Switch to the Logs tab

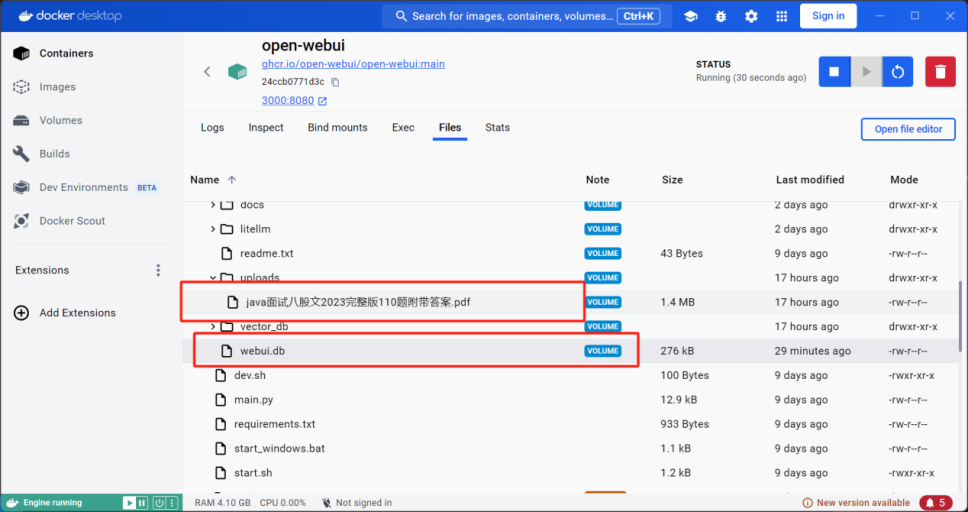coord(212,128)
